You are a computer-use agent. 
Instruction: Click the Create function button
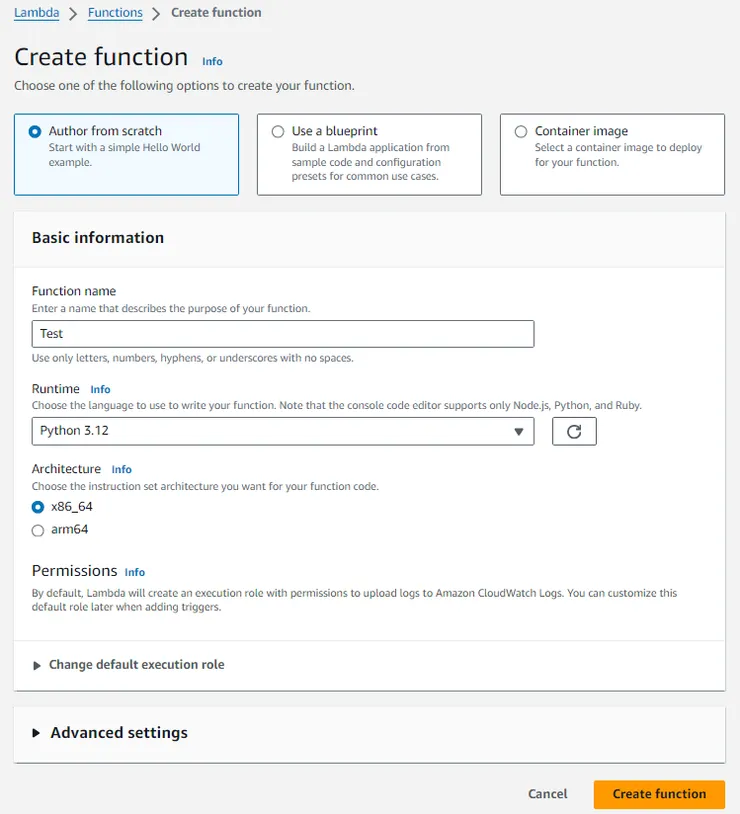pos(659,794)
